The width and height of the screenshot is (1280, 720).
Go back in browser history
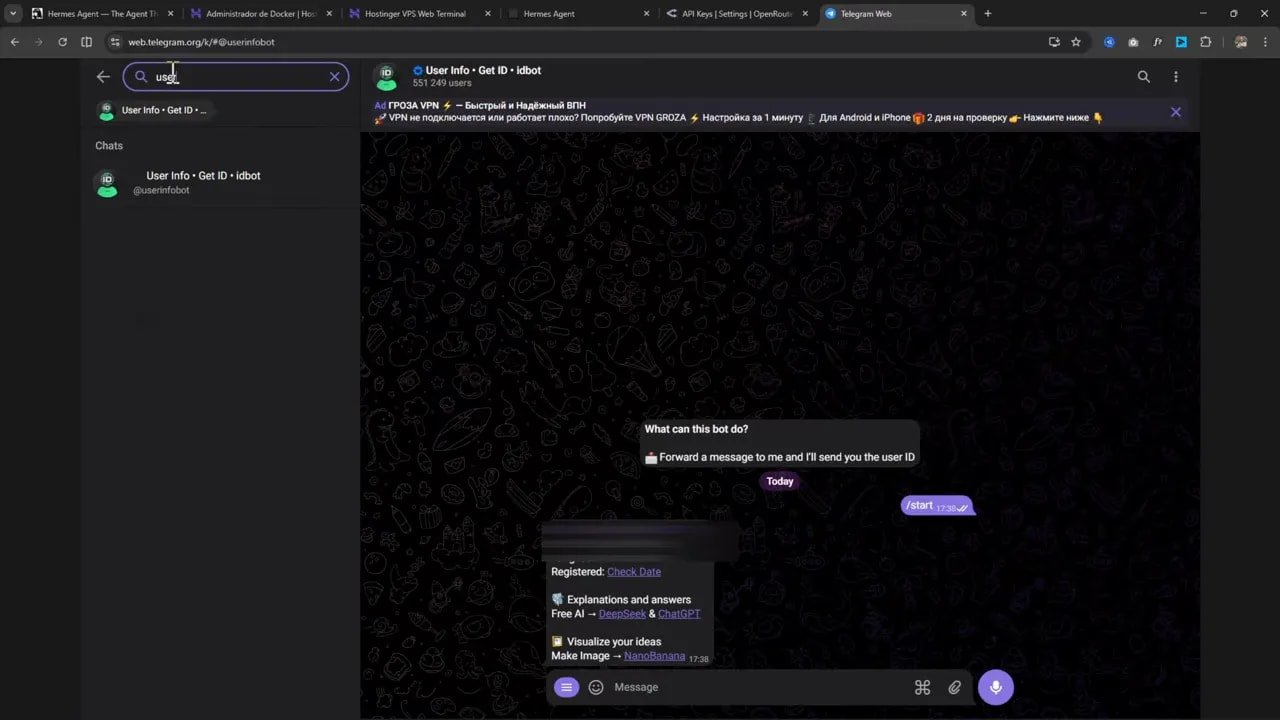(x=15, y=42)
